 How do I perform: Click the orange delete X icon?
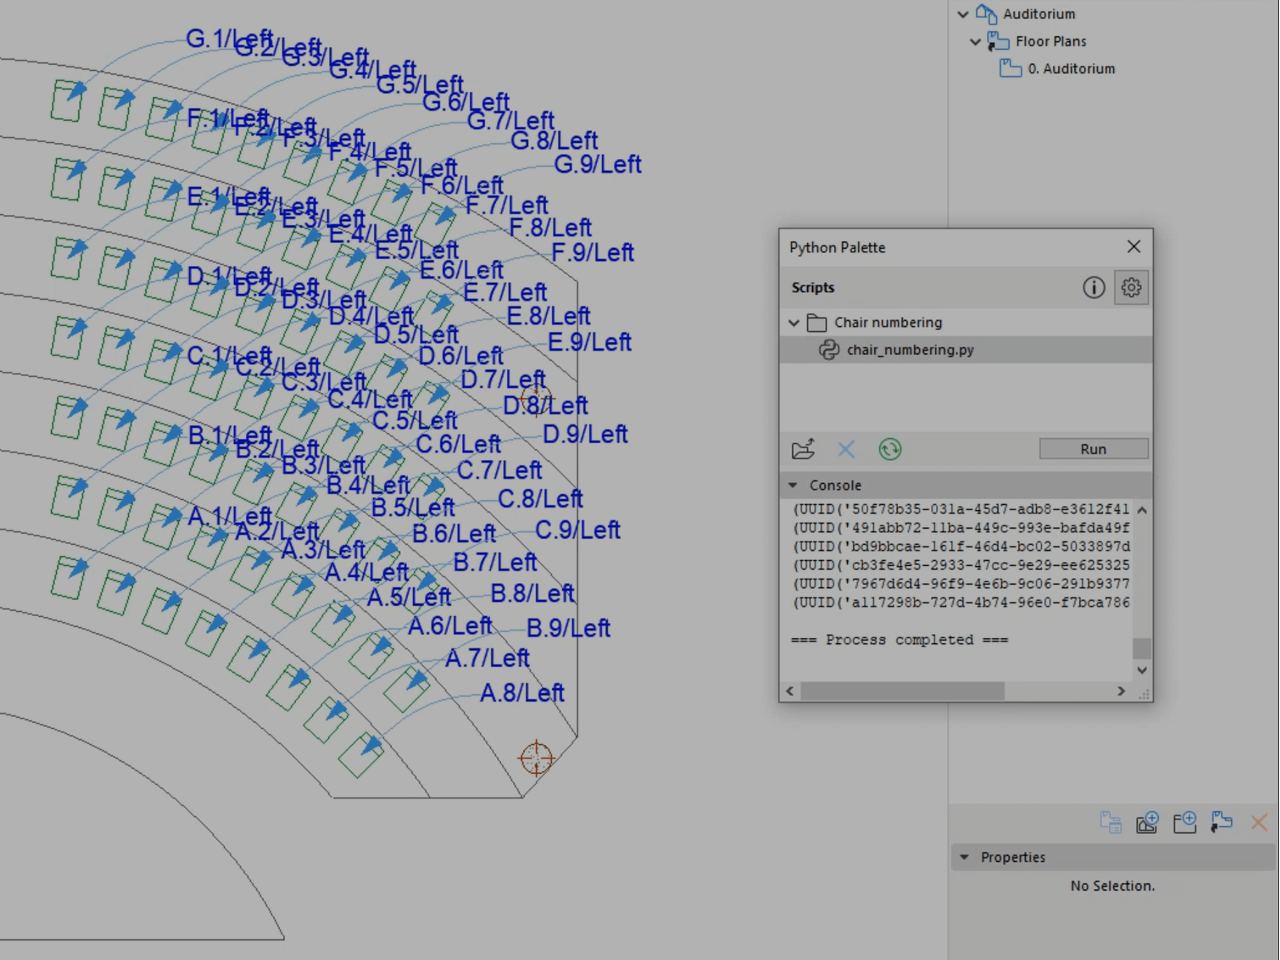point(1259,822)
